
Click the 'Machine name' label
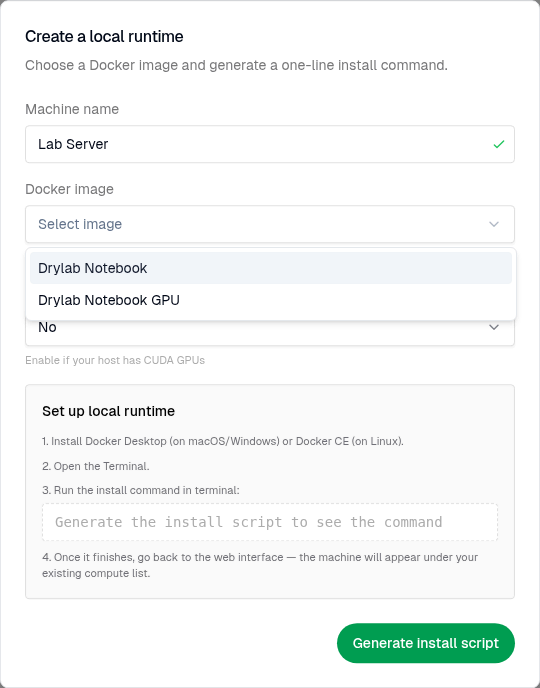click(x=72, y=109)
